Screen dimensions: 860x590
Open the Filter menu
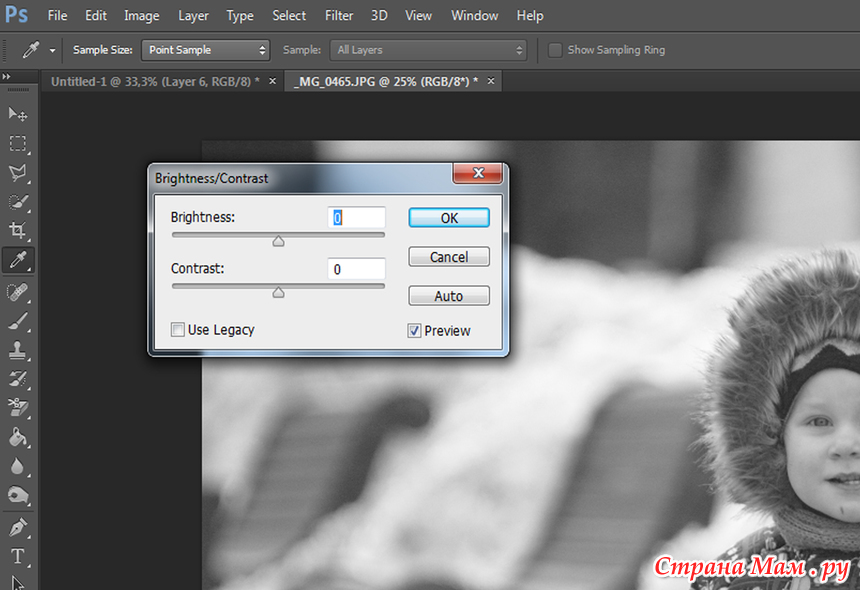coord(339,15)
